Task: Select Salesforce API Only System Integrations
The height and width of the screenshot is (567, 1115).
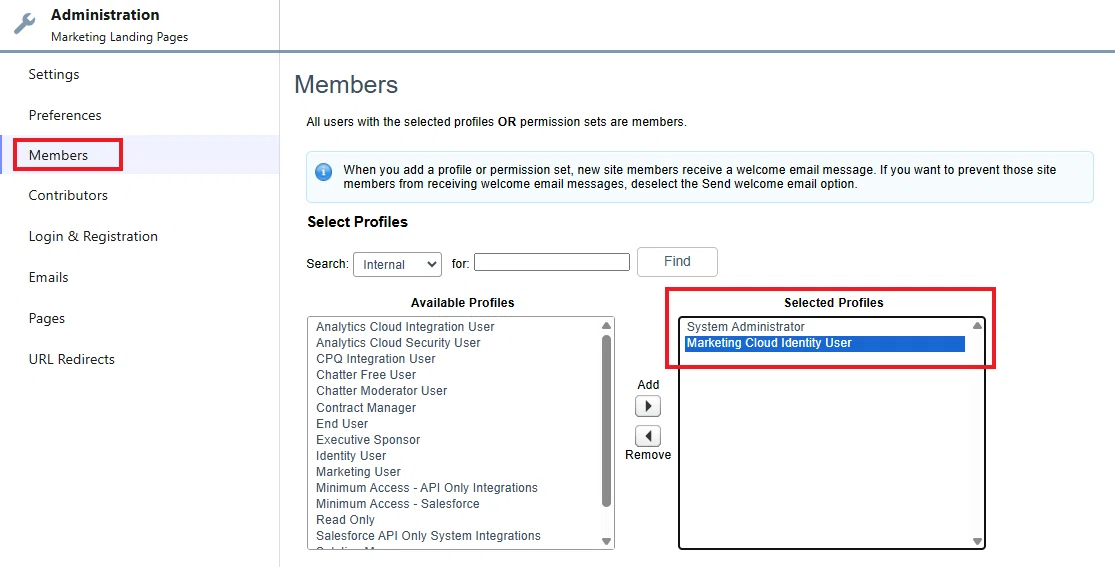Action: click(x=428, y=536)
